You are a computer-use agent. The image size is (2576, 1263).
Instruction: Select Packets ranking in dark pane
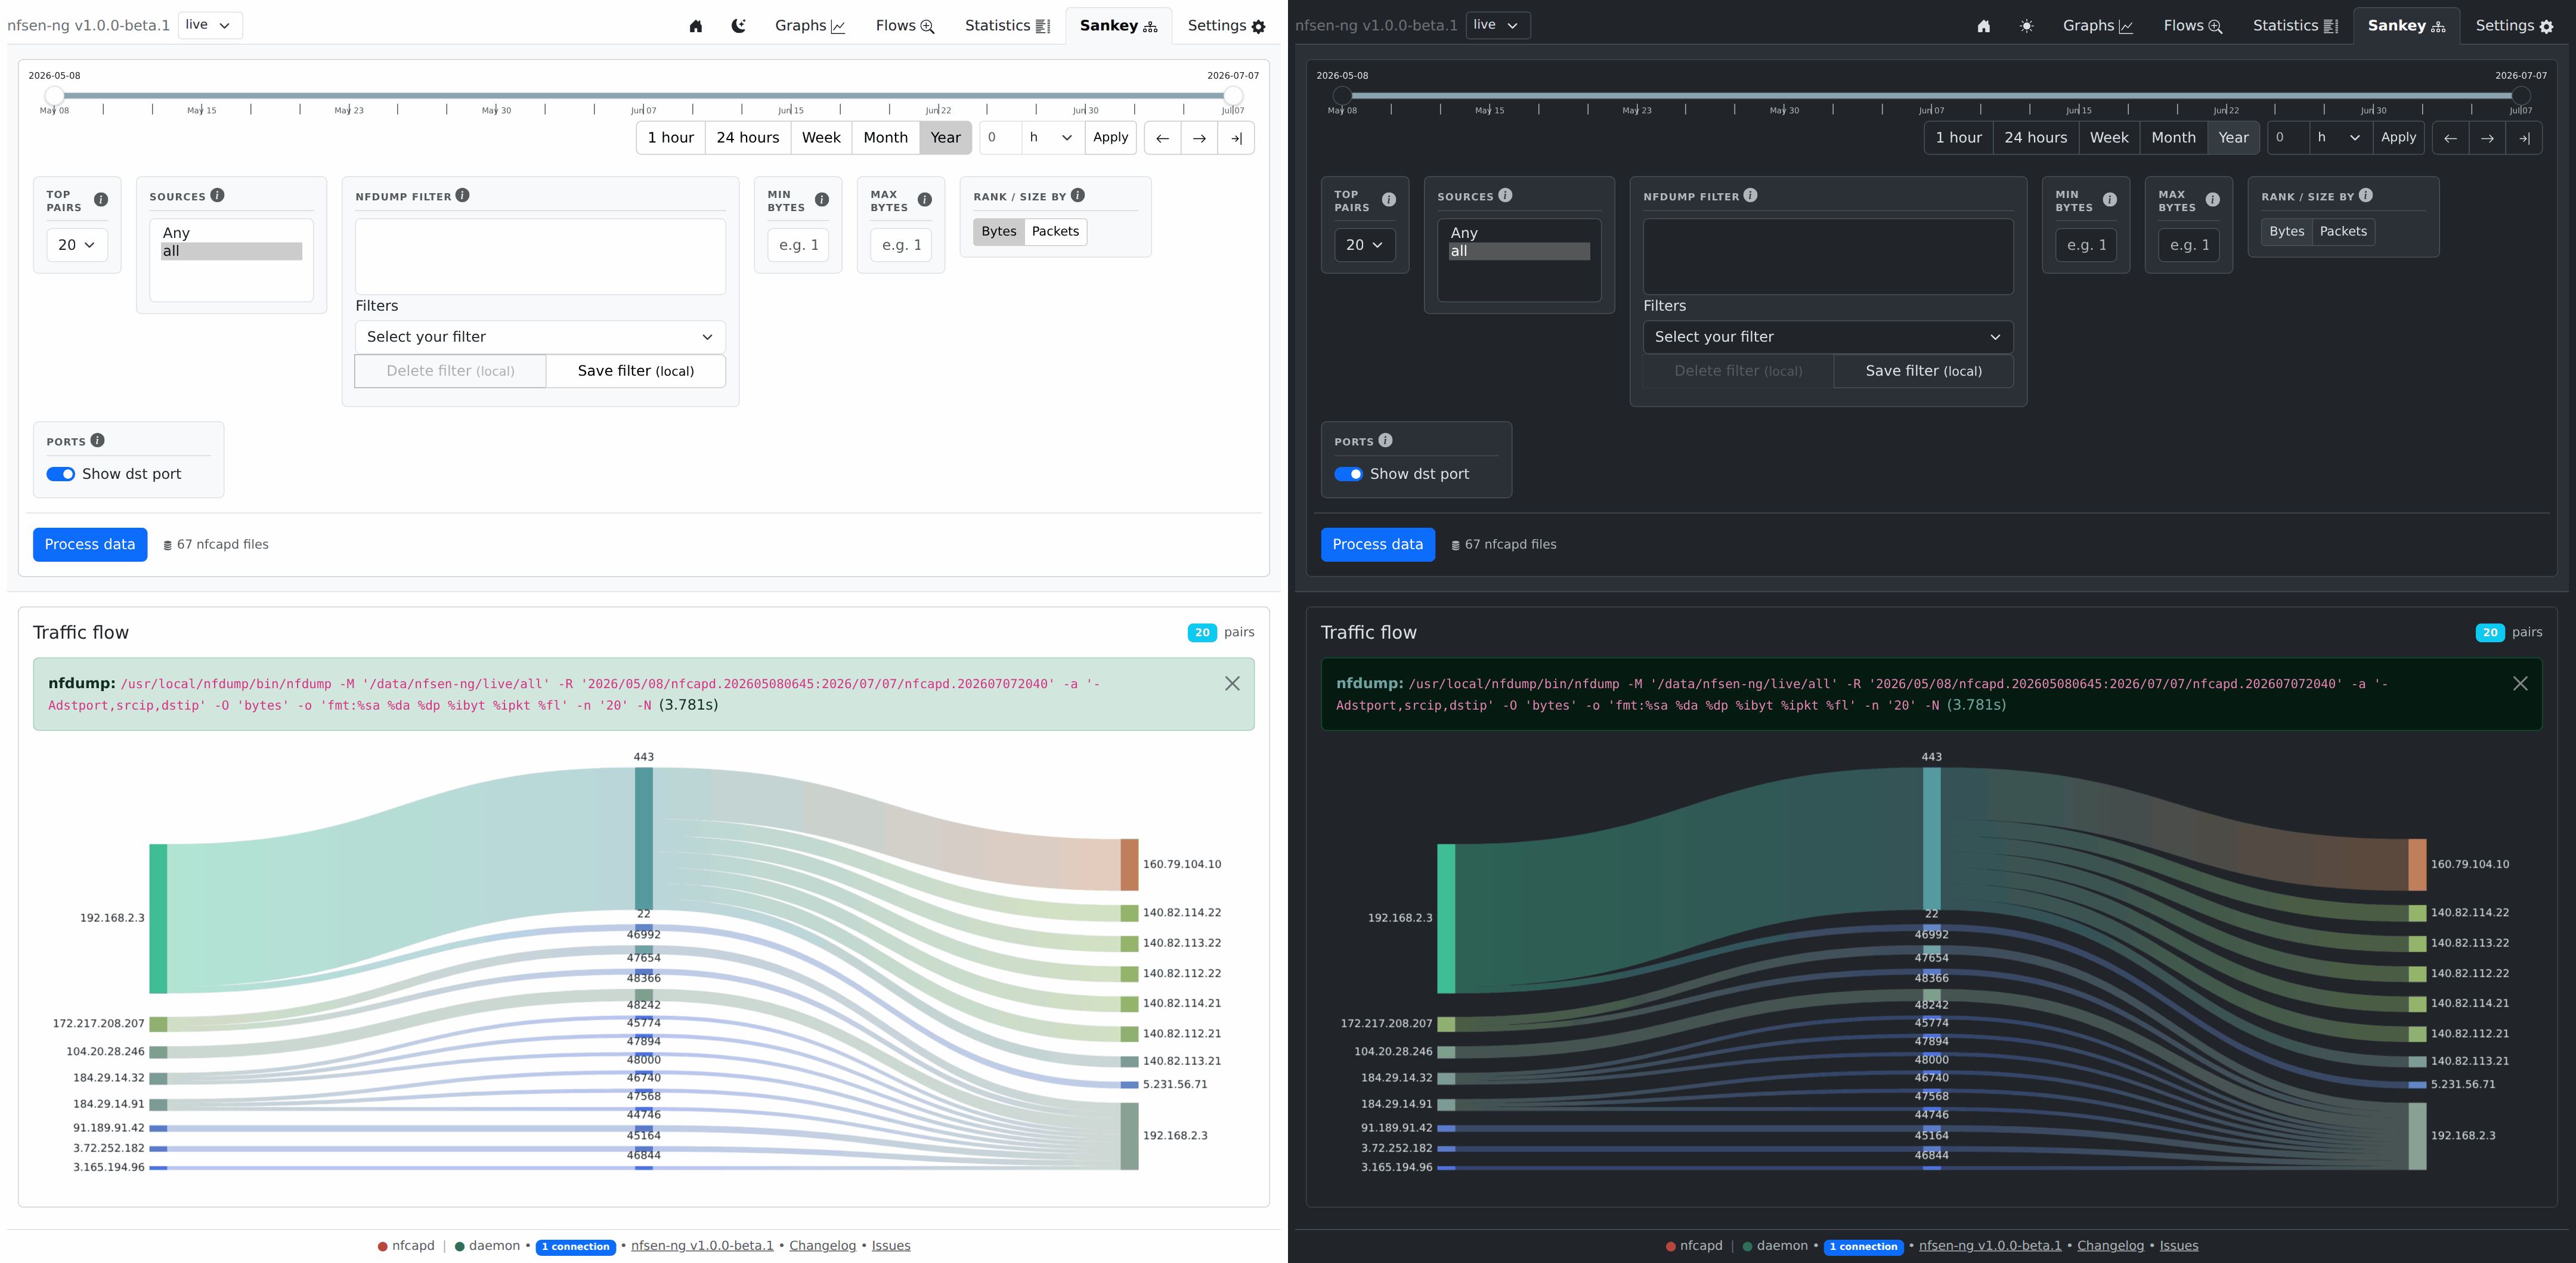click(x=2343, y=231)
